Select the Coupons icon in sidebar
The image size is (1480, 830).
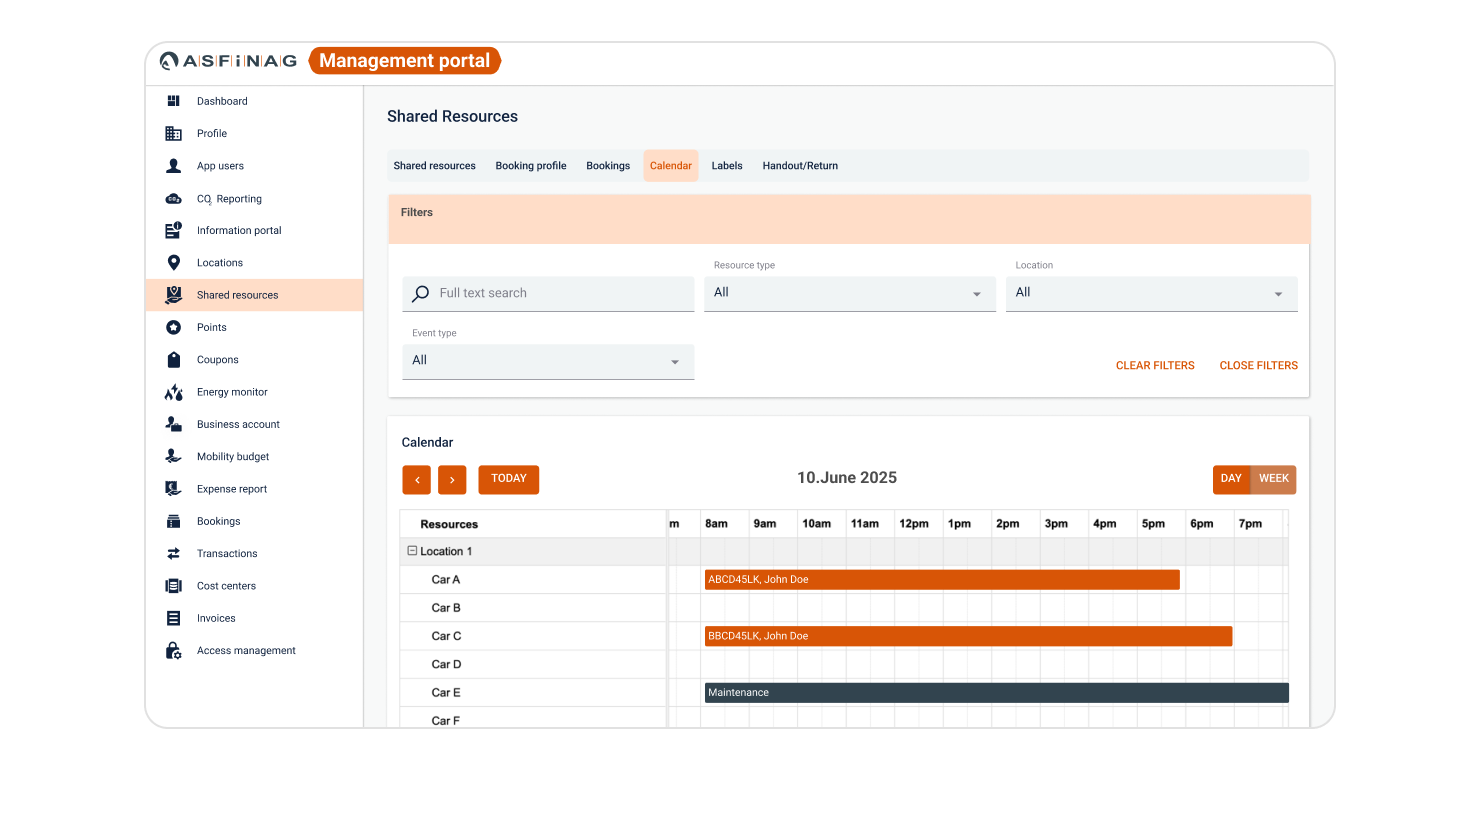(x=173, y=360)
